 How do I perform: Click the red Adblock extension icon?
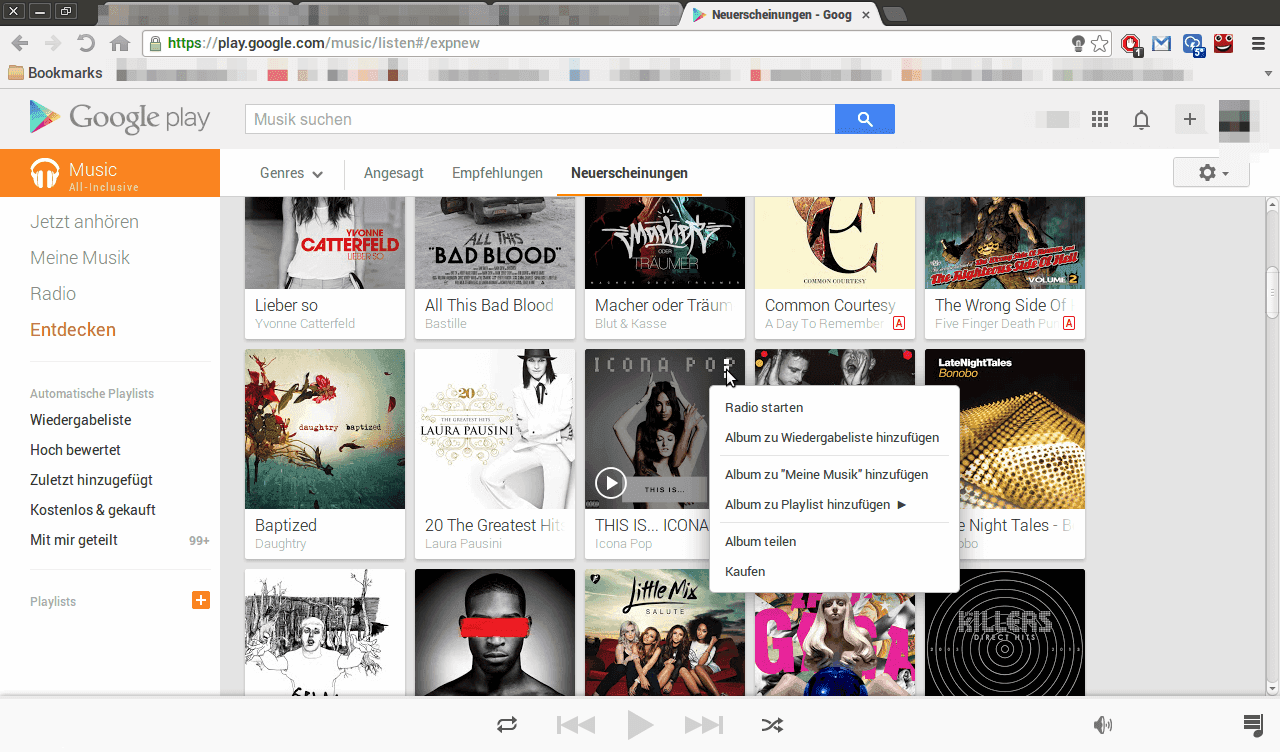point(1131,44)
